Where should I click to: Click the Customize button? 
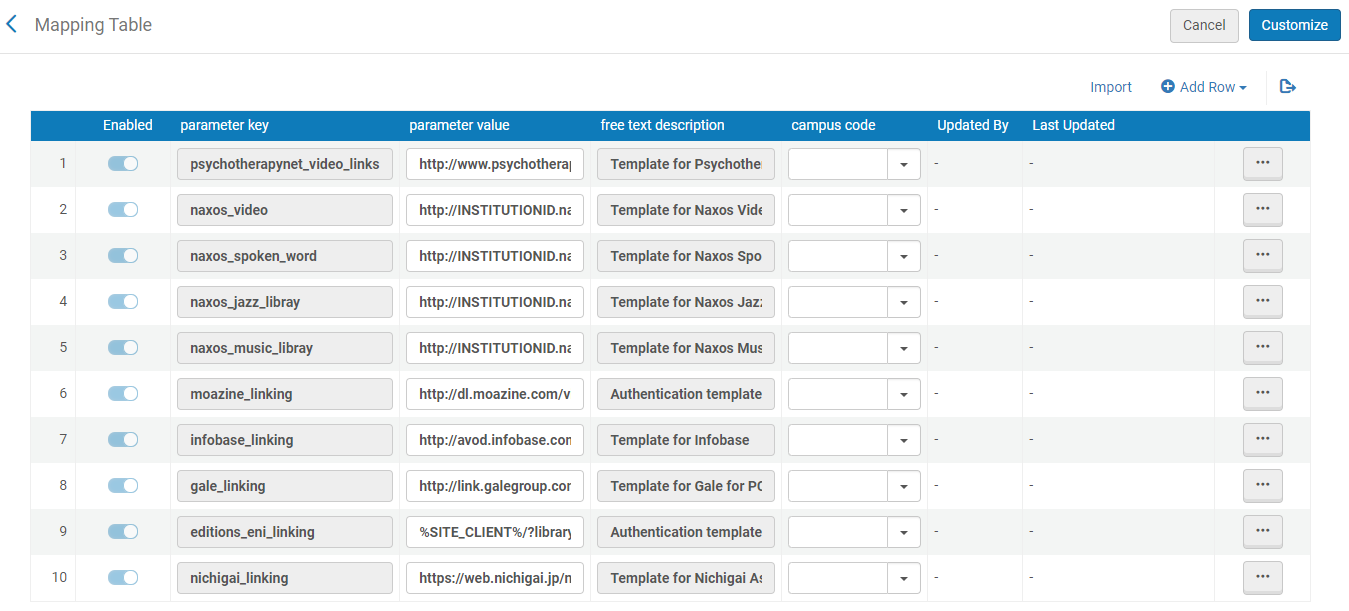click(x=1294, y=25)
